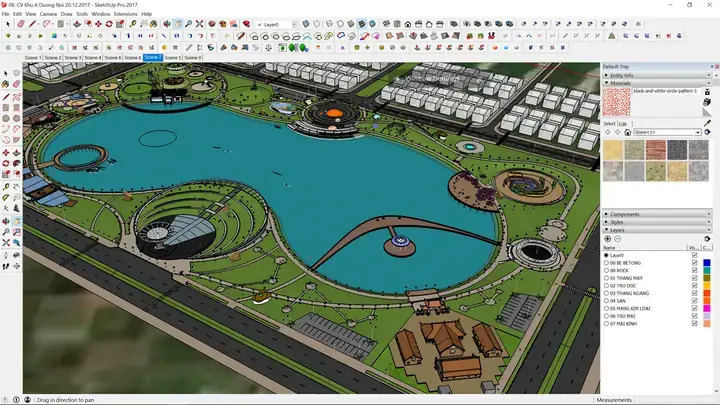This screenshot has width=720, height=405.
Task: Toggle visibility checkbox for 00 BE BETONG
Action: [694, 263]
